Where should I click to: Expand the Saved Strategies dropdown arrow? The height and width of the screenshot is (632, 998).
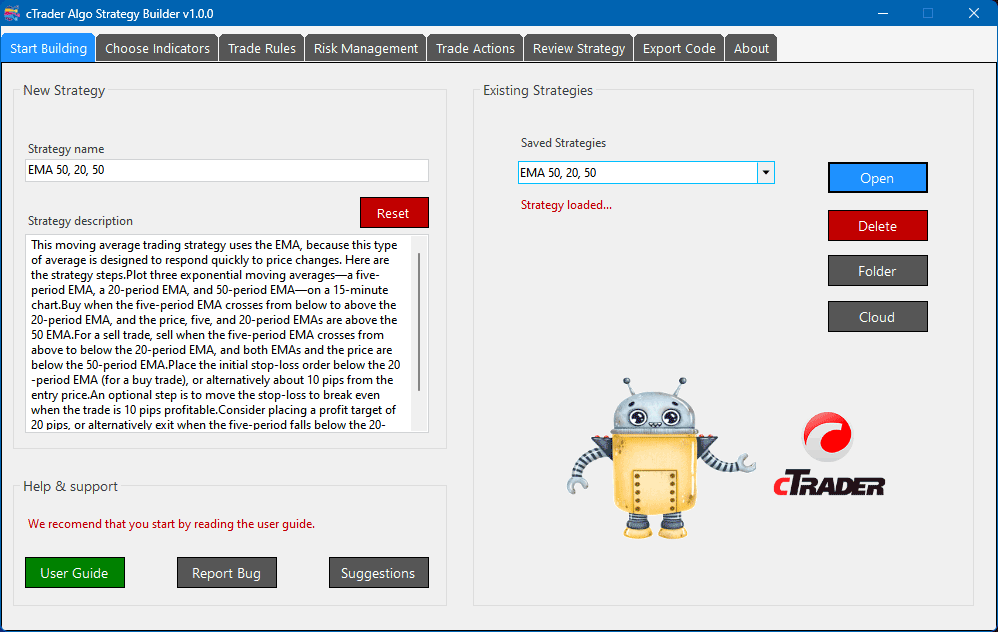766,172
